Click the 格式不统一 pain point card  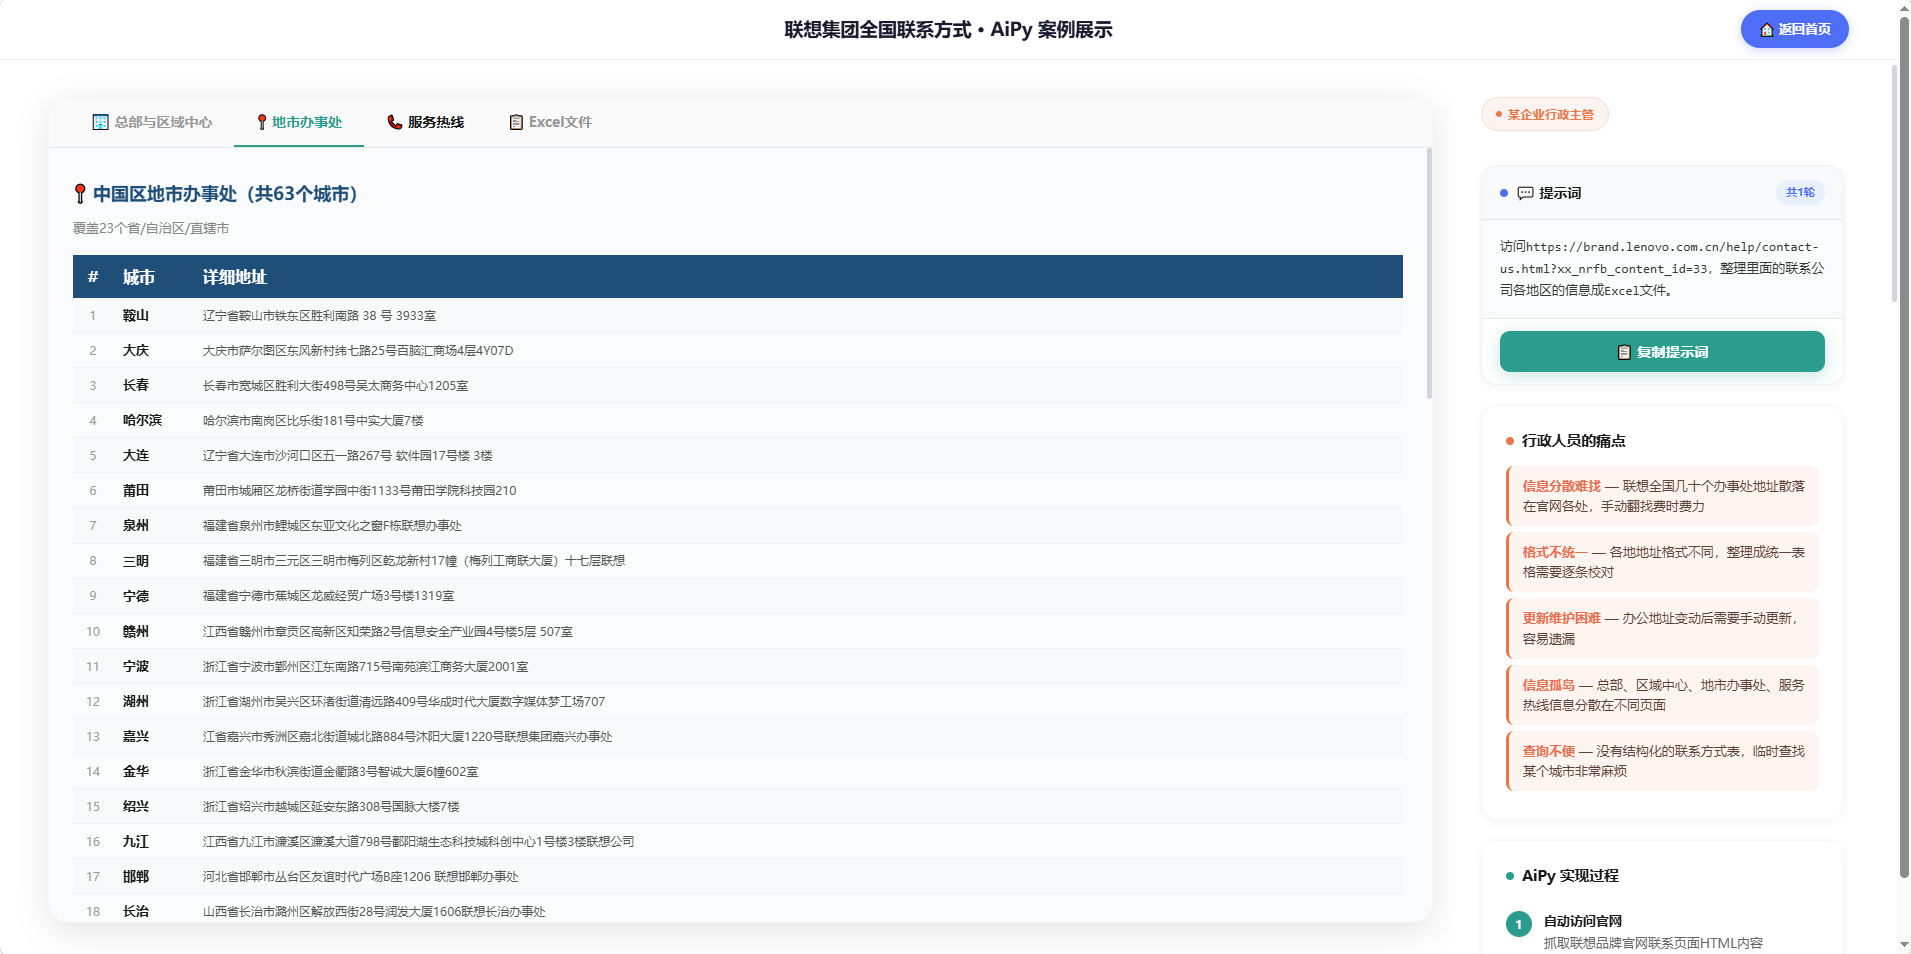tap(1662, 562)
